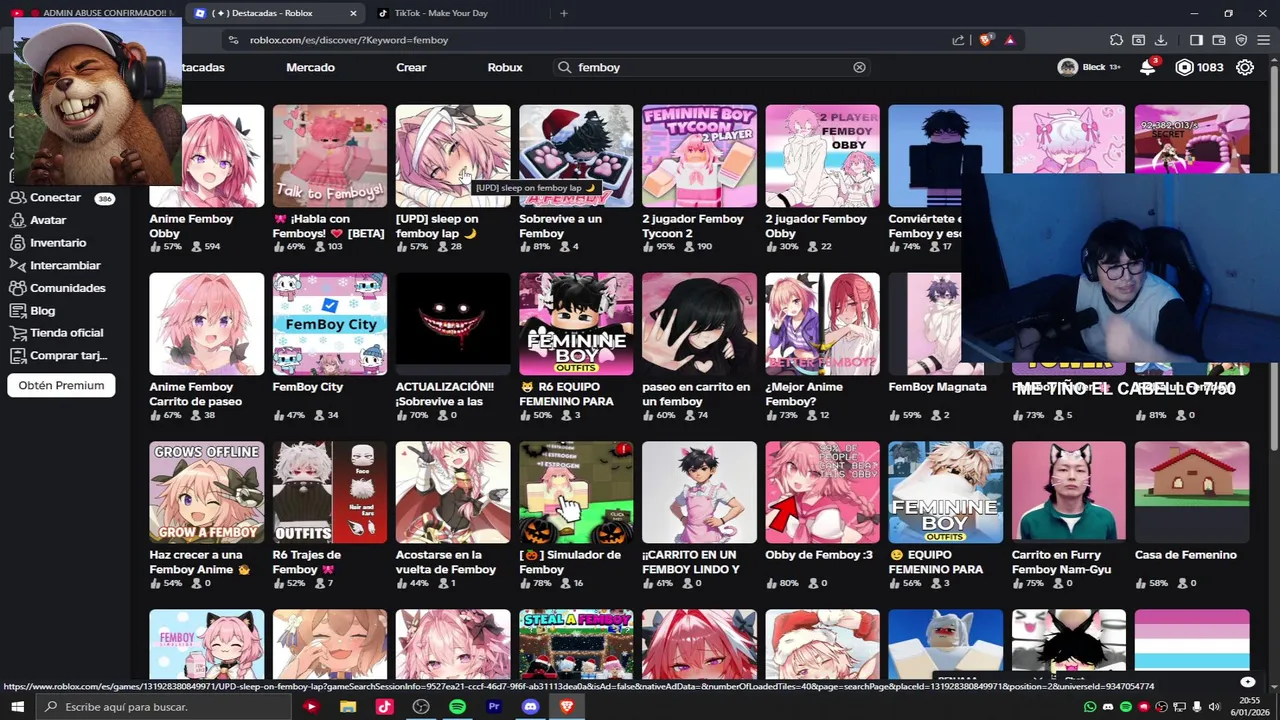Open WhatsApp icon in system tray
The width and height of the screenshot is (1280, 720).
point(1090,707)
